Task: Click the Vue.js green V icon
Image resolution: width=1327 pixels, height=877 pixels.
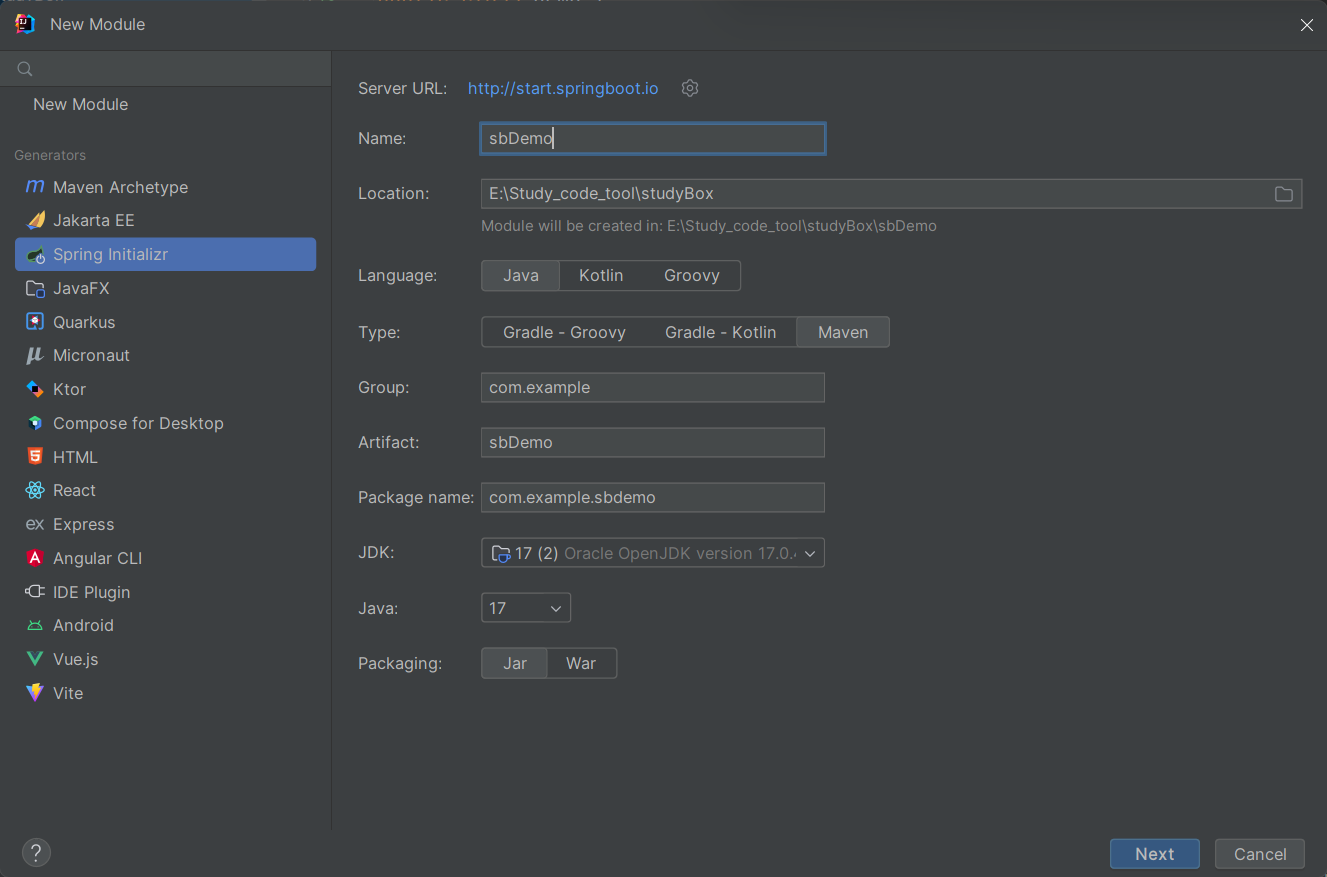Action: coord(35,659)
